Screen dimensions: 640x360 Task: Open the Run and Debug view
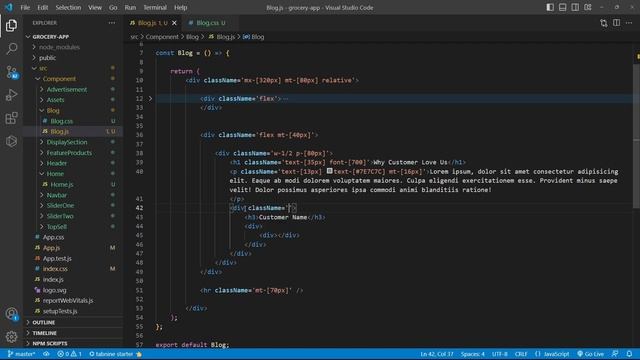pos(11,95)
